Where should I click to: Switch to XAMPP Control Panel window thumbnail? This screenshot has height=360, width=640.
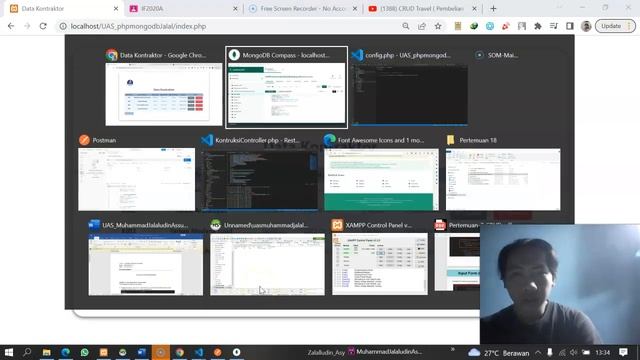coord(380,264)
